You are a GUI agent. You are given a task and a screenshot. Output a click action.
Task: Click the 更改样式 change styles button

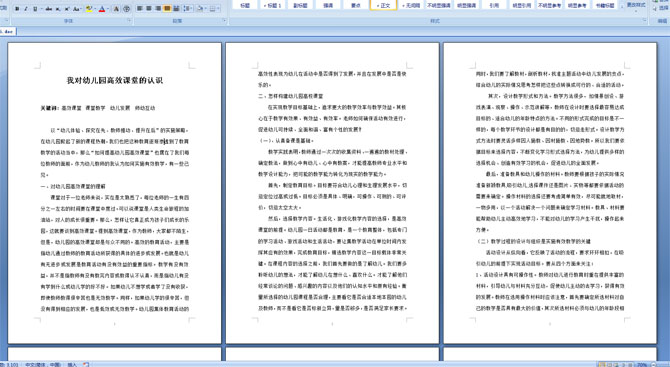(636, 5)
